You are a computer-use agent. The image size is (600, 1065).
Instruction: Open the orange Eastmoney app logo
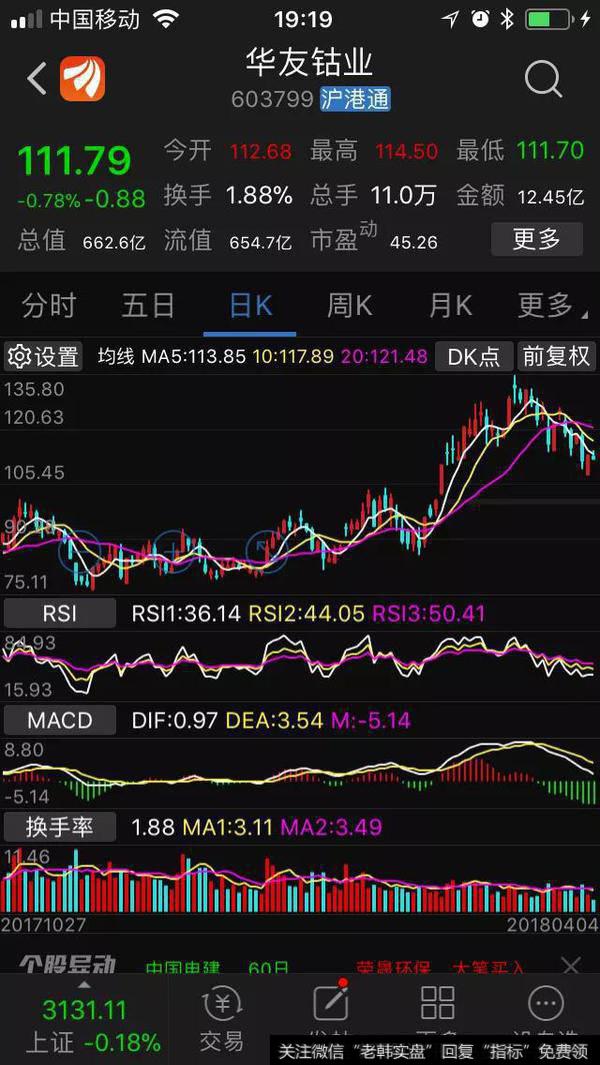(x=82, y=79)
